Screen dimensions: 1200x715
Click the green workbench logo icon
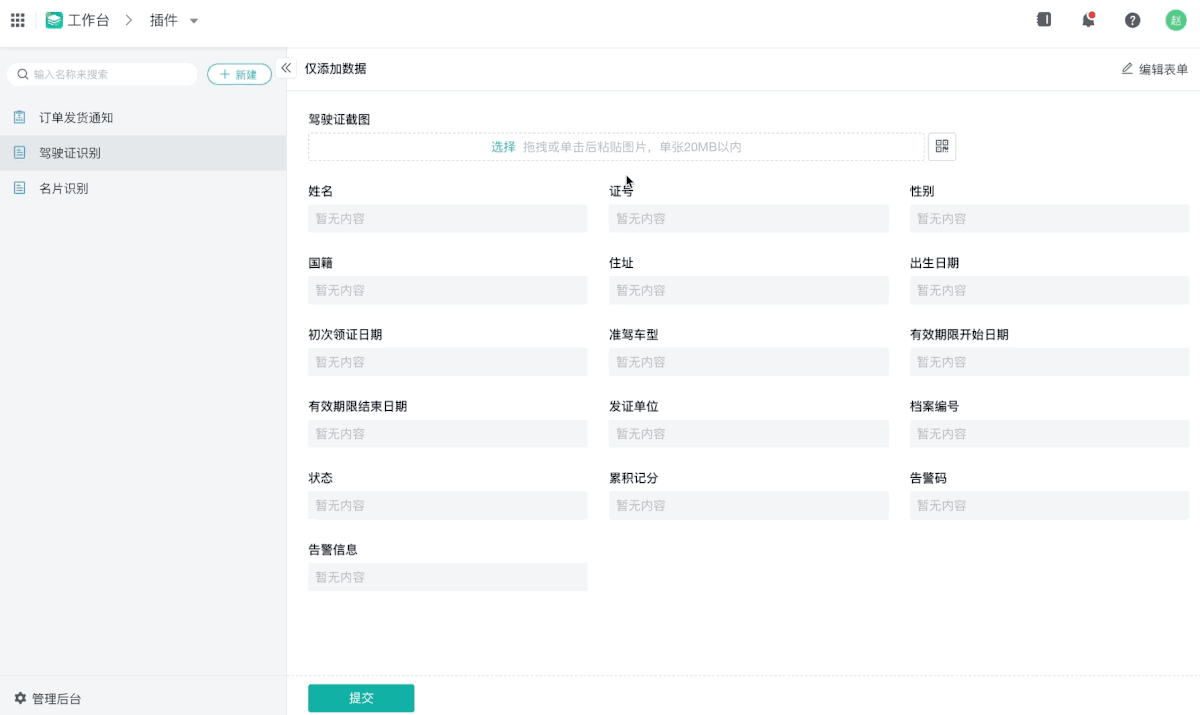(54, 20)
